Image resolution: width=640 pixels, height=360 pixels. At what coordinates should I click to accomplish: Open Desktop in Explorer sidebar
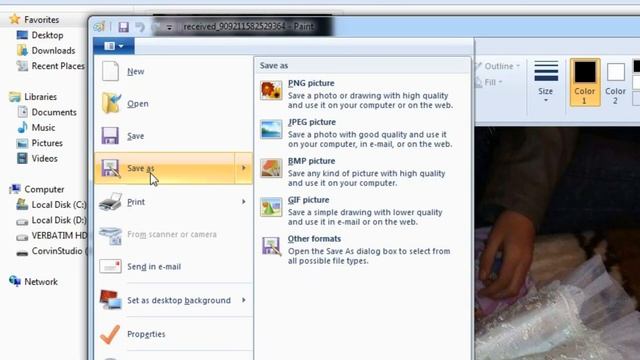(47, 35)
